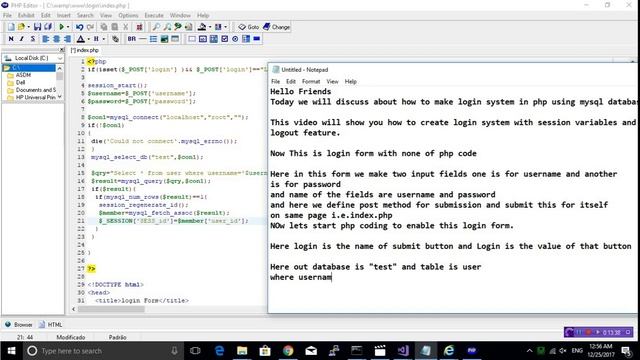
Task: Open Format menu in Notepad
Action: pos(311,82)
